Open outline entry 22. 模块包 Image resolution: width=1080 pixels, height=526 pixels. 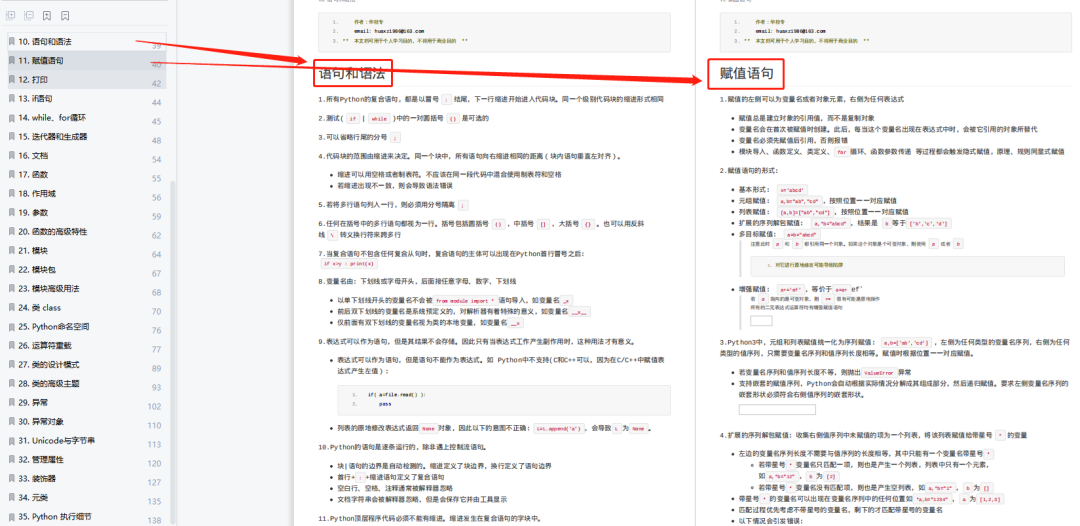click(x=87, y=269)
